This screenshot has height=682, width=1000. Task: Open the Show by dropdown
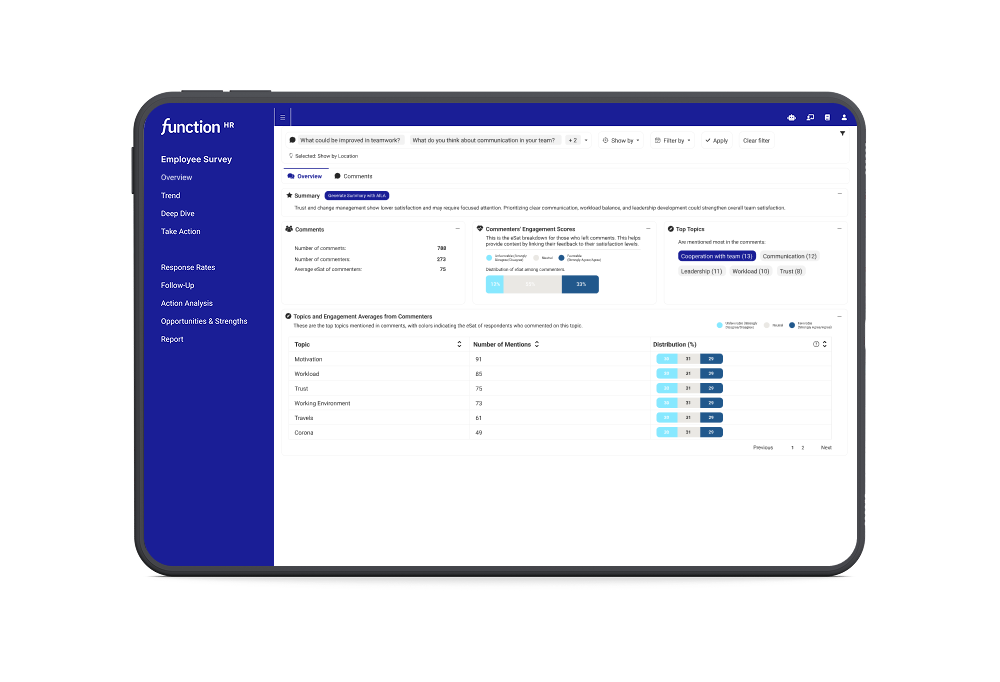click(x=621, y=140)
